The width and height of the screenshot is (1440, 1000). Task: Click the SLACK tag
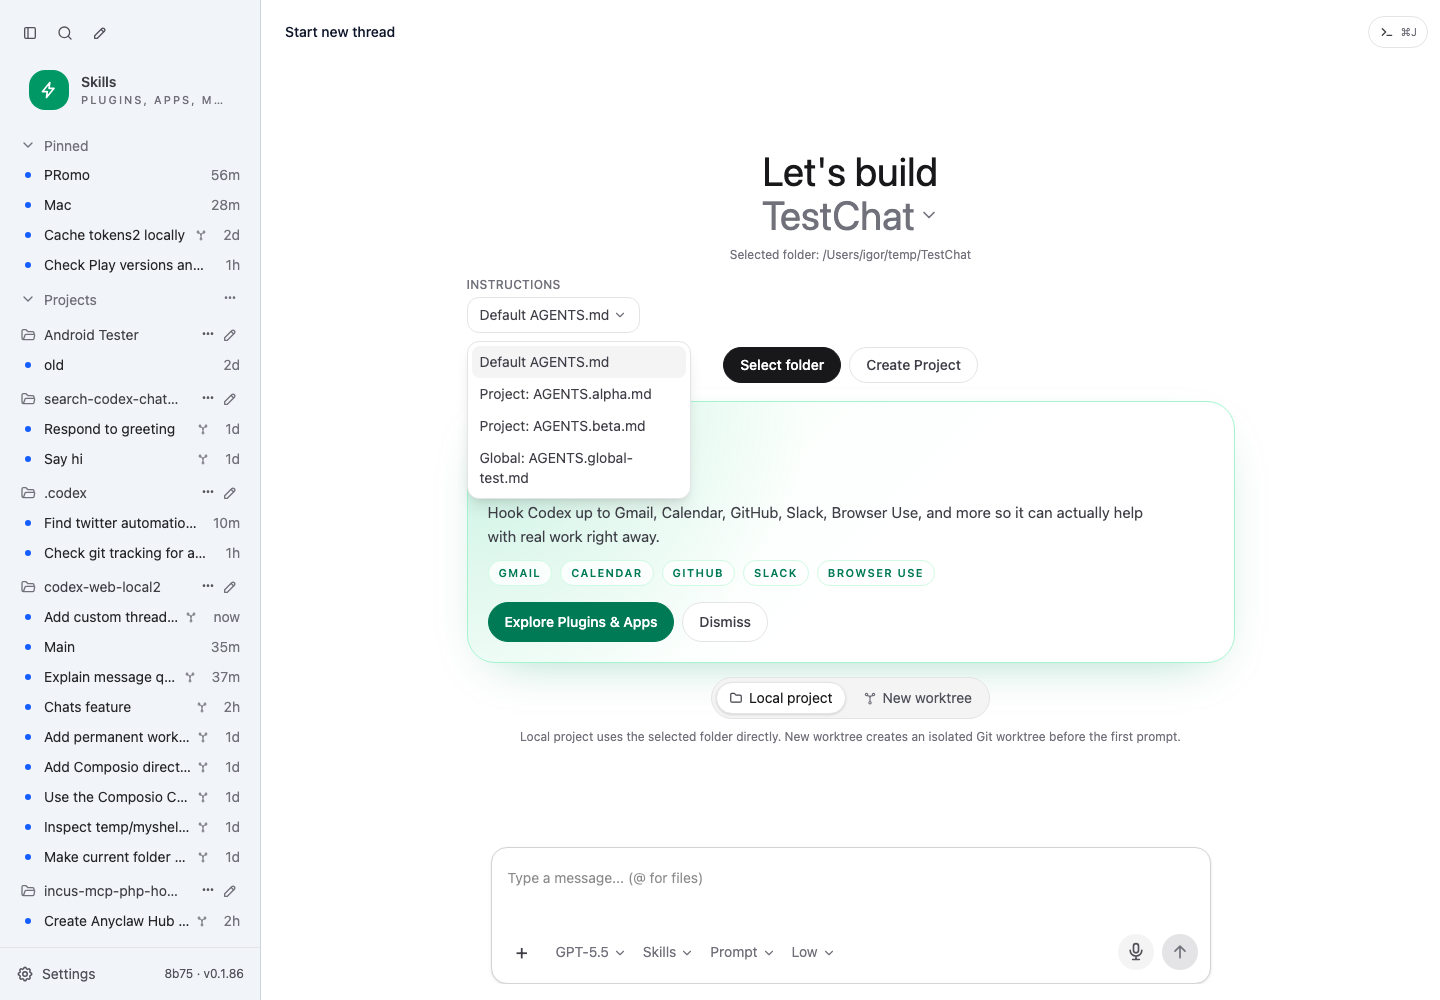point(775,573)
